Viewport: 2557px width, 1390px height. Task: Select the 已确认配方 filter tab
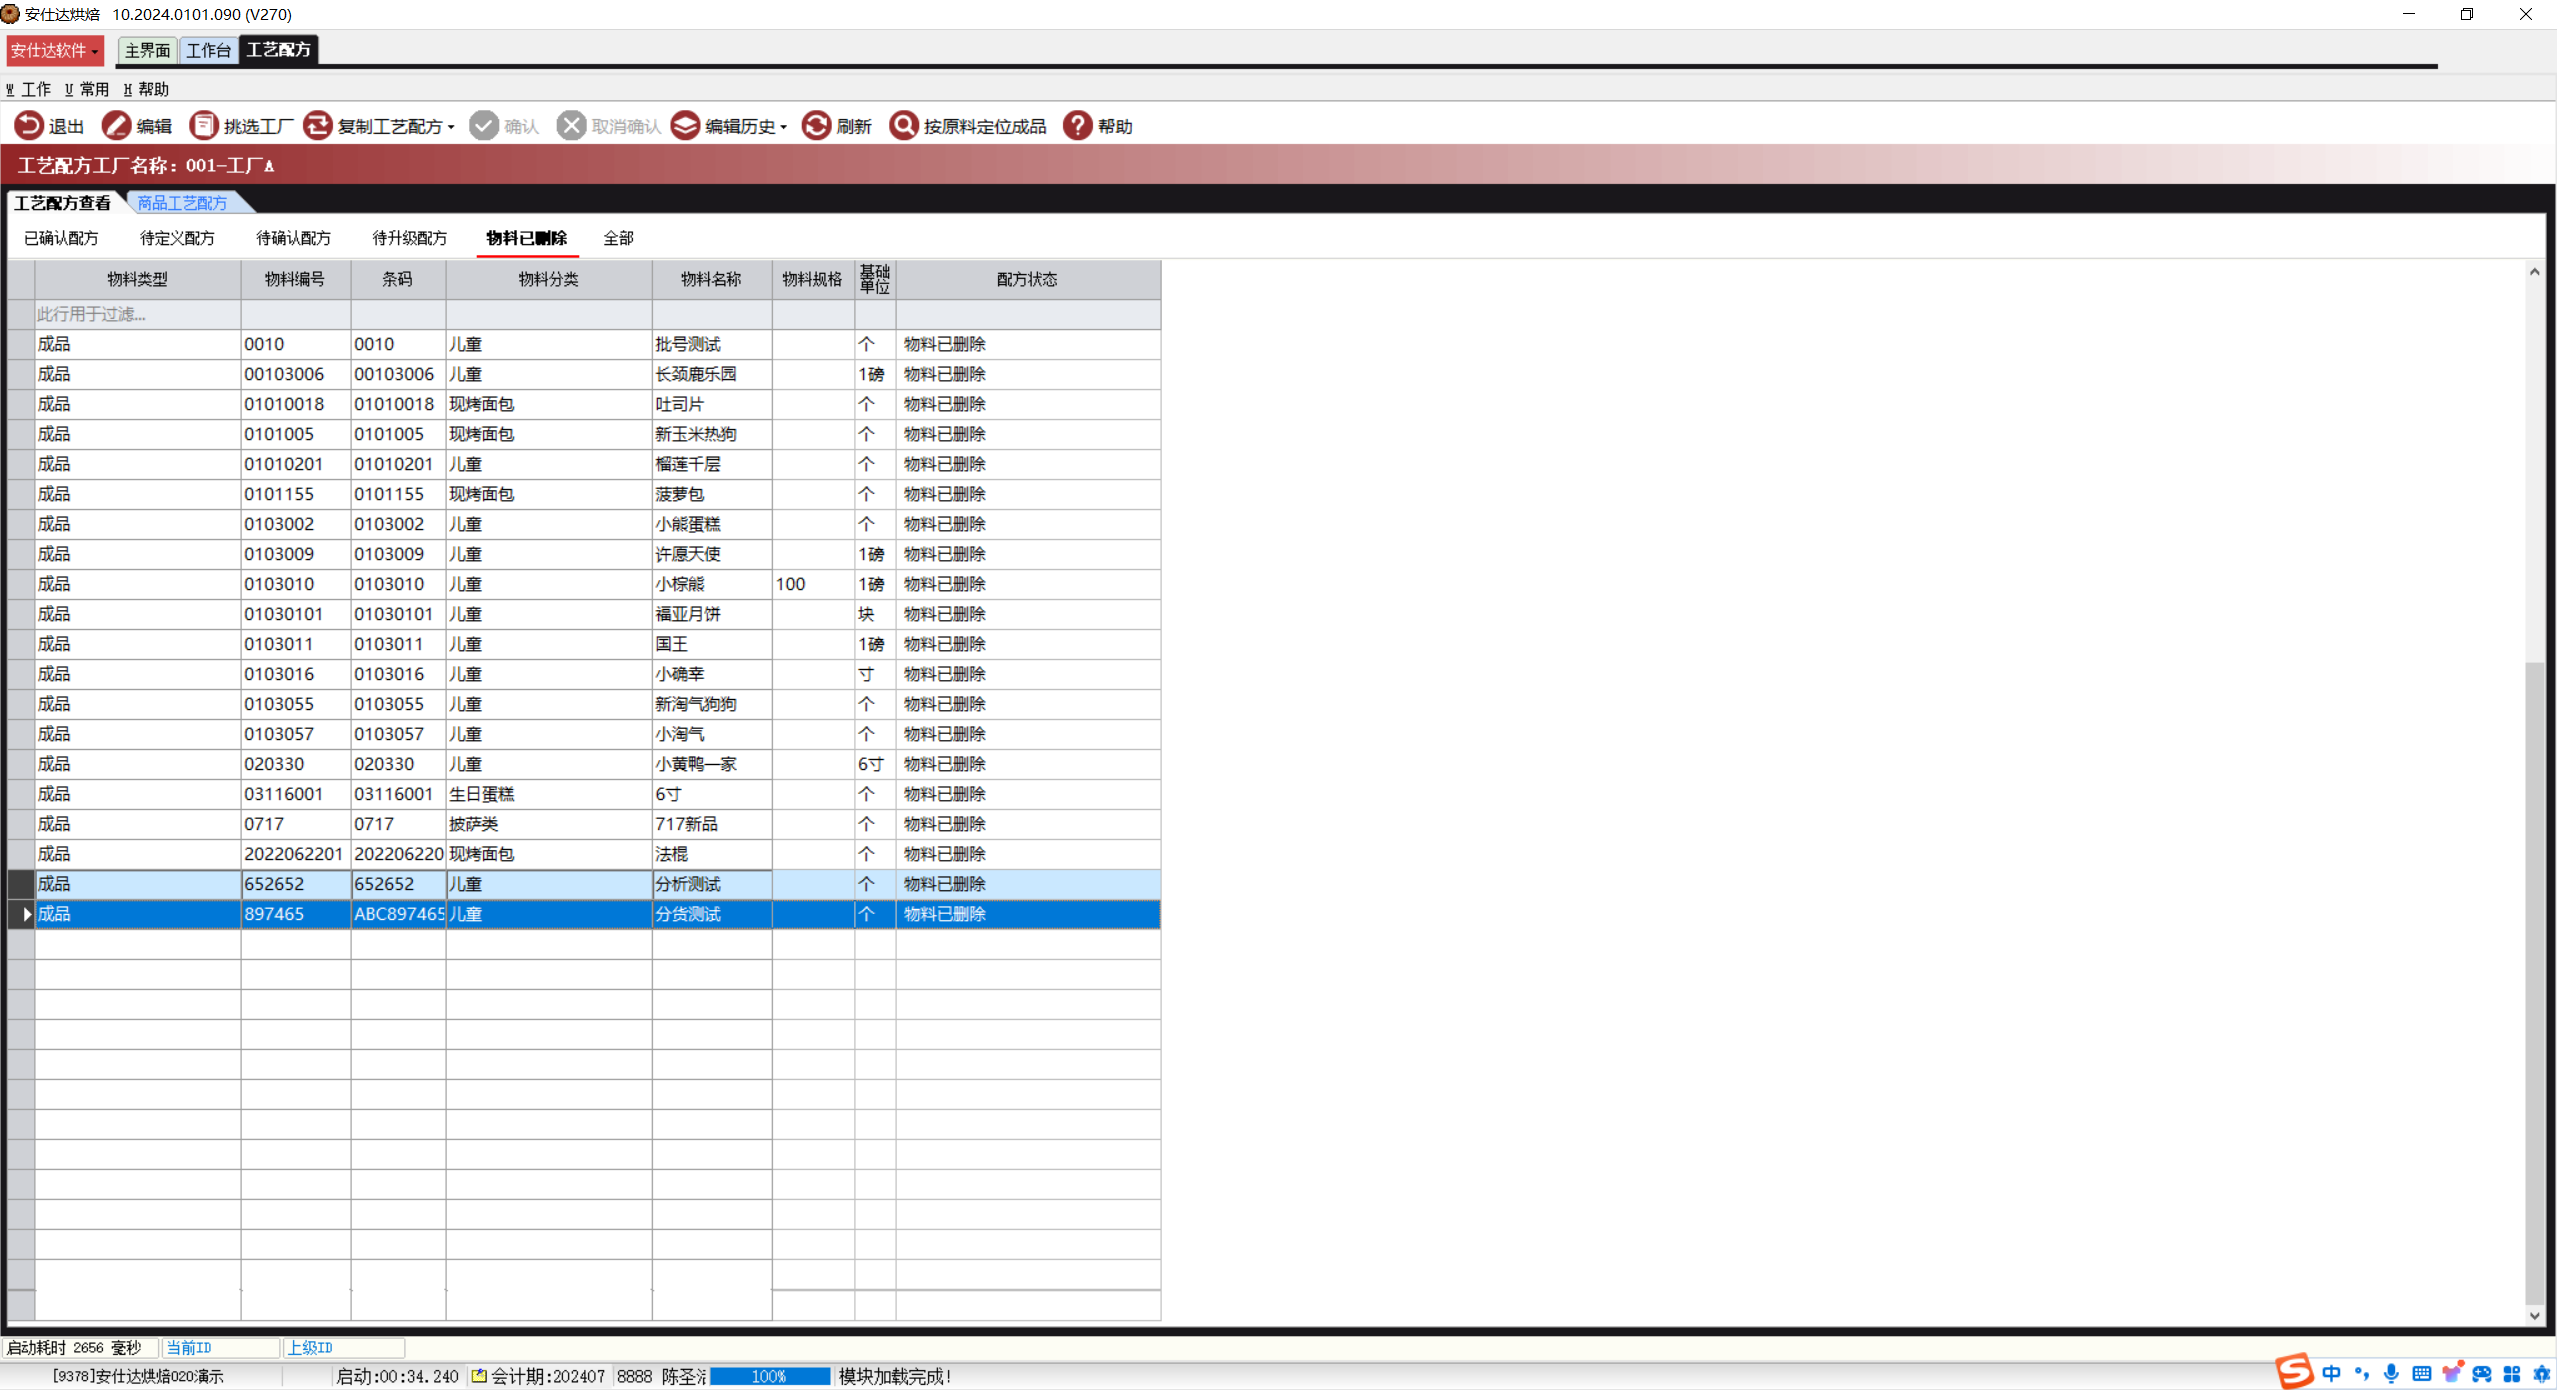tap(61, 238)
